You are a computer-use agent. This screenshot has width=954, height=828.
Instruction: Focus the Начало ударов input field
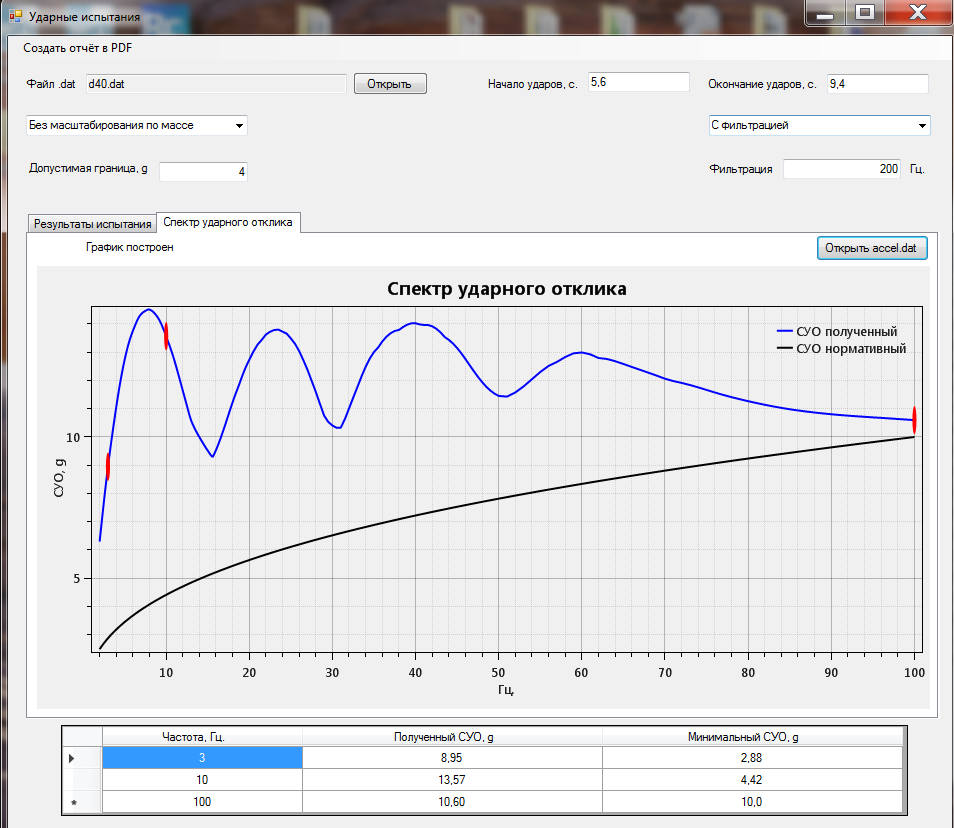point(638,83)
